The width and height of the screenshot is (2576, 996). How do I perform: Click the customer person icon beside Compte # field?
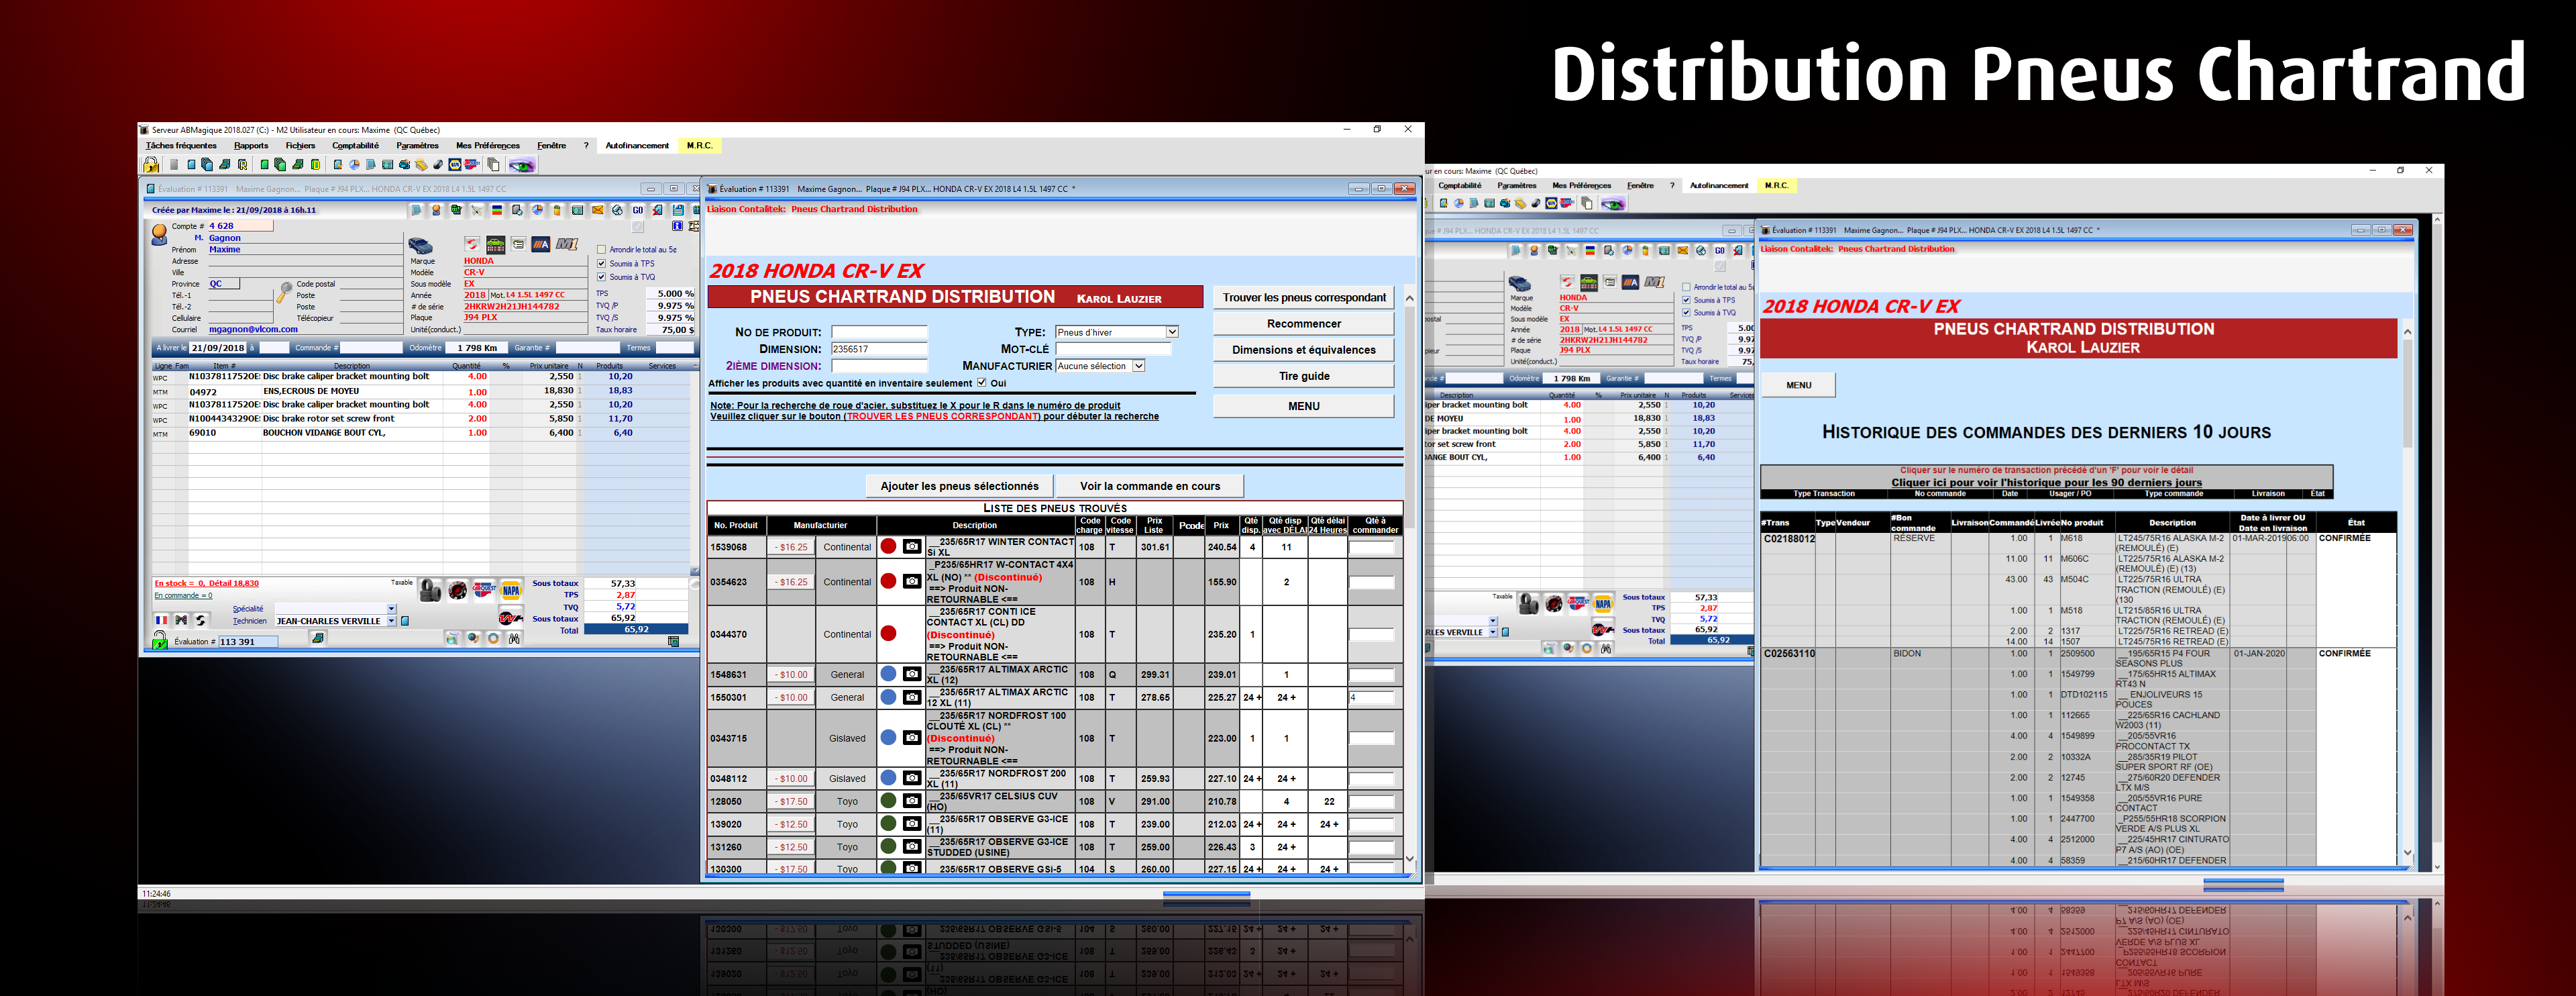159,235
